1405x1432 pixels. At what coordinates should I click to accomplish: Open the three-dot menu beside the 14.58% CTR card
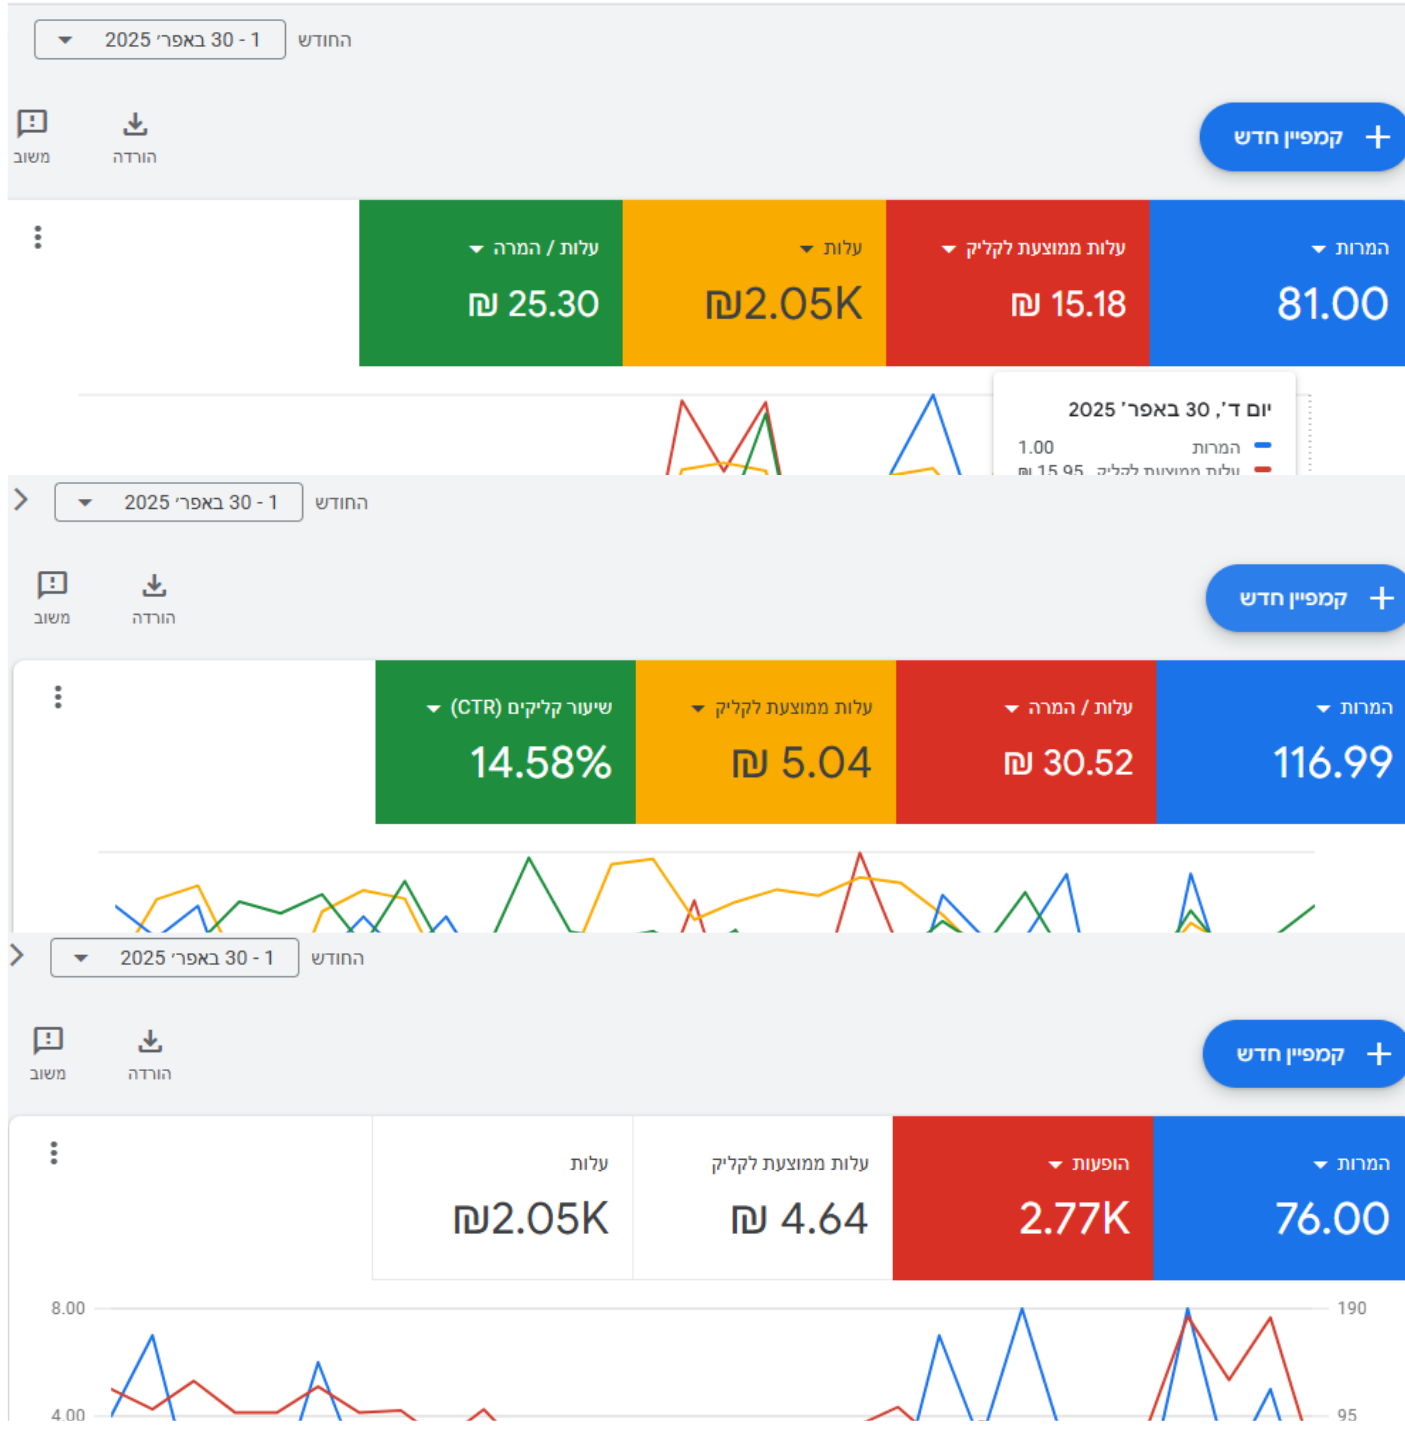pyautogui.click(x=58, y=697)
